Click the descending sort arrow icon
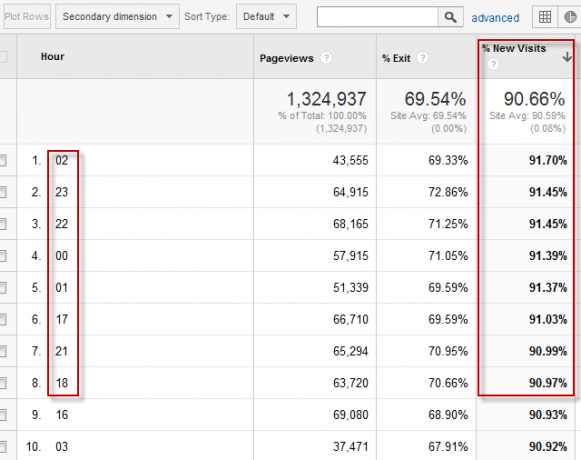This screenshot has height=460, width=581. point(567,57)
